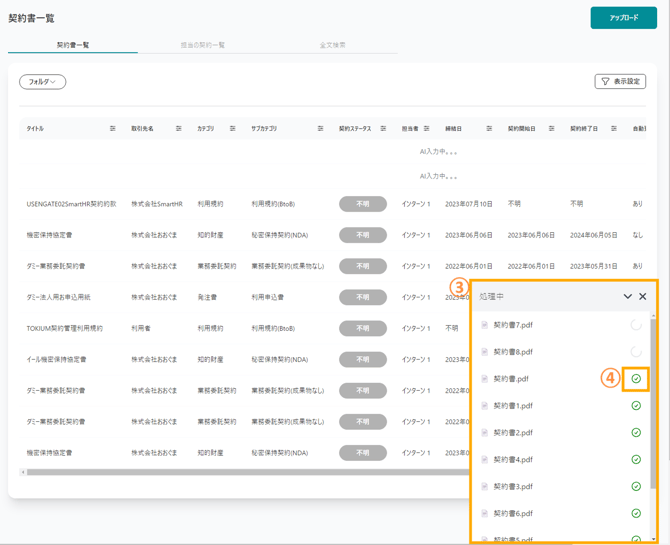Open the サブカテゴリ column filter icon
Viewport: 670px width, 545px height.
[320, 129]
